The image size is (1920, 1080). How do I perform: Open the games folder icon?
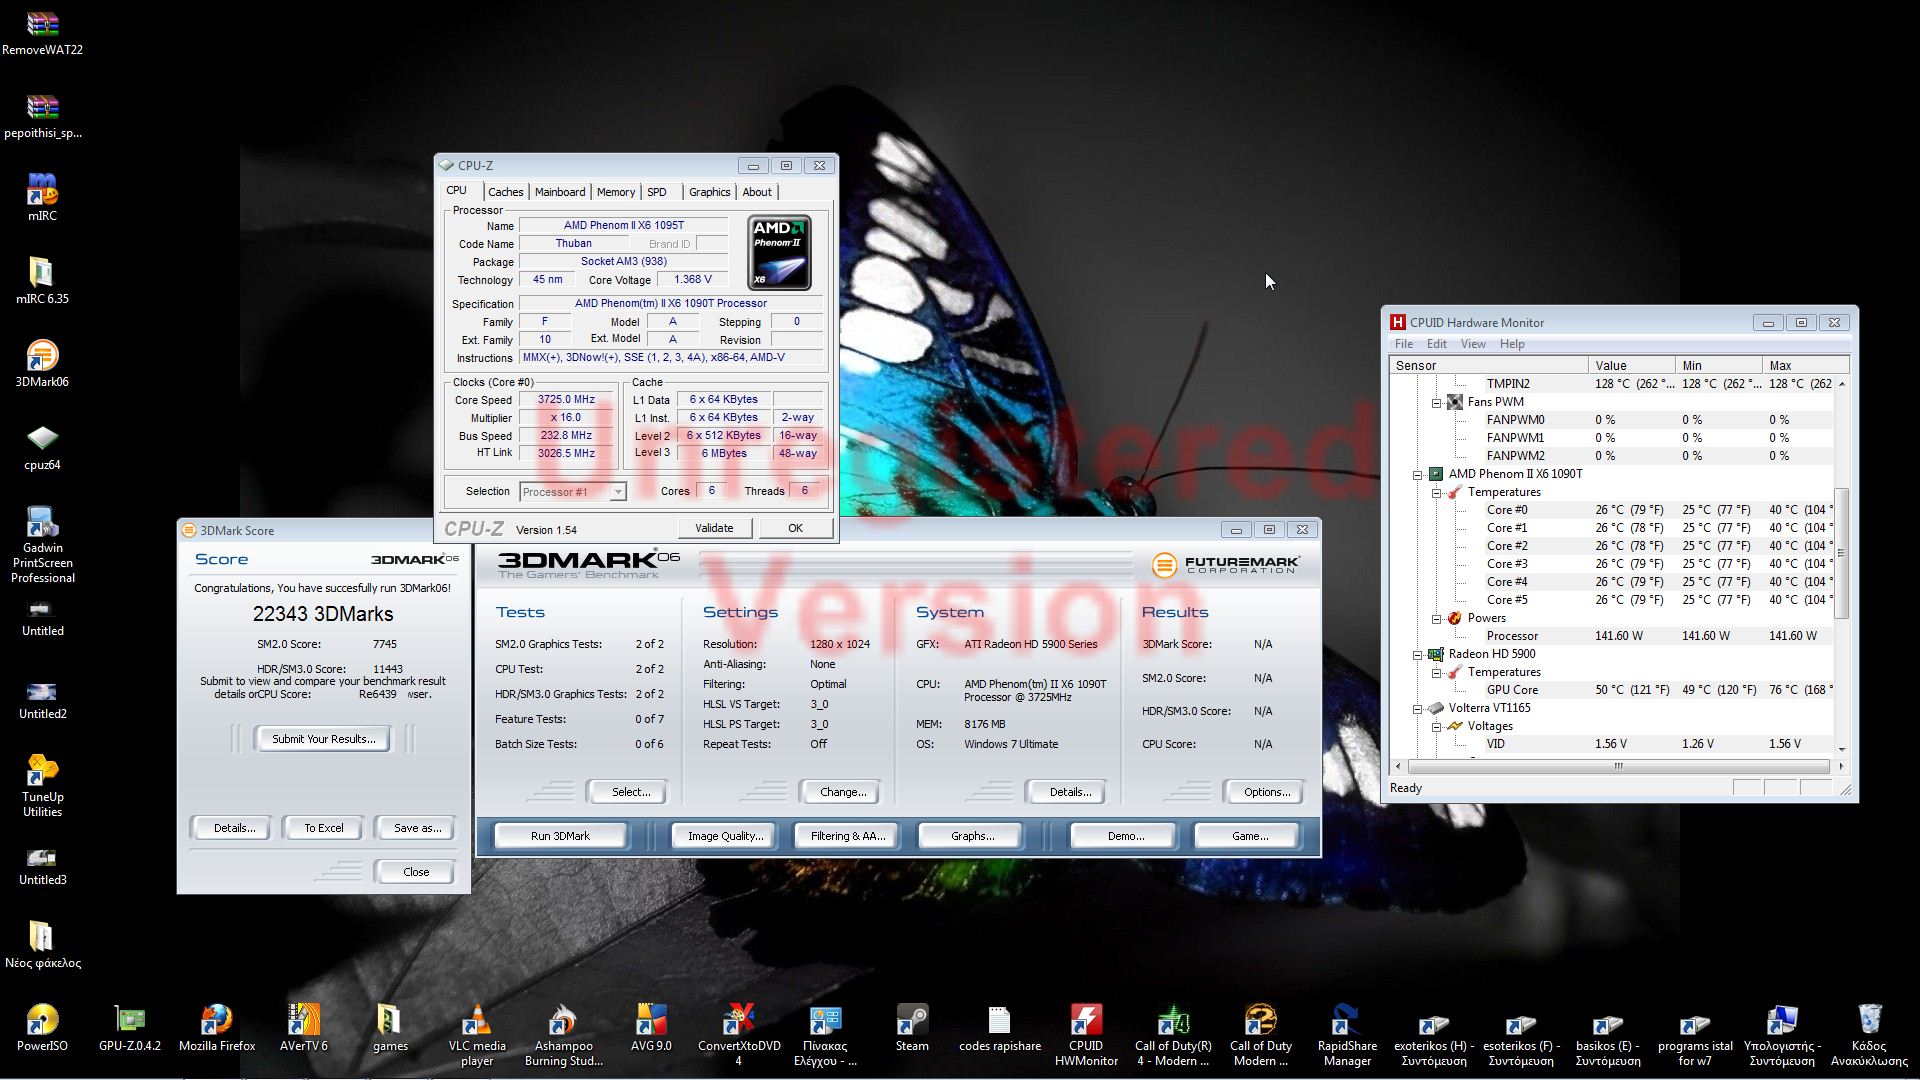pos(390,1028)
